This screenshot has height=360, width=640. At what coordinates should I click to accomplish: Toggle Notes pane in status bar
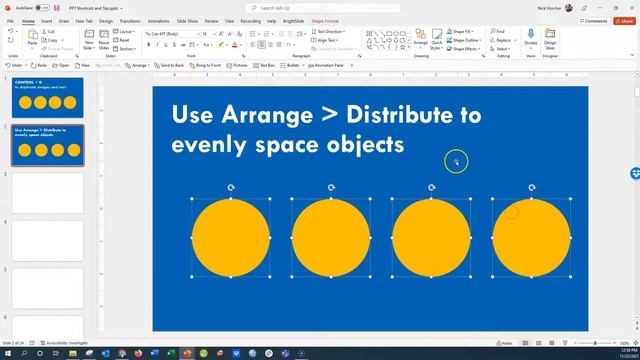click(504, 343)
